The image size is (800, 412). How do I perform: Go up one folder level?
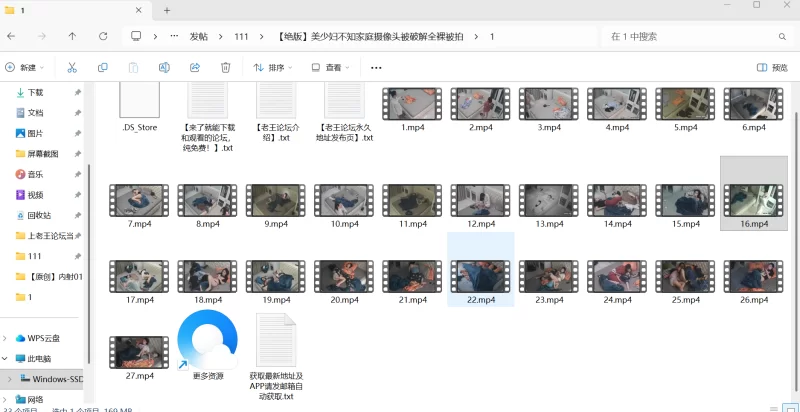click(x=72, y=36)
